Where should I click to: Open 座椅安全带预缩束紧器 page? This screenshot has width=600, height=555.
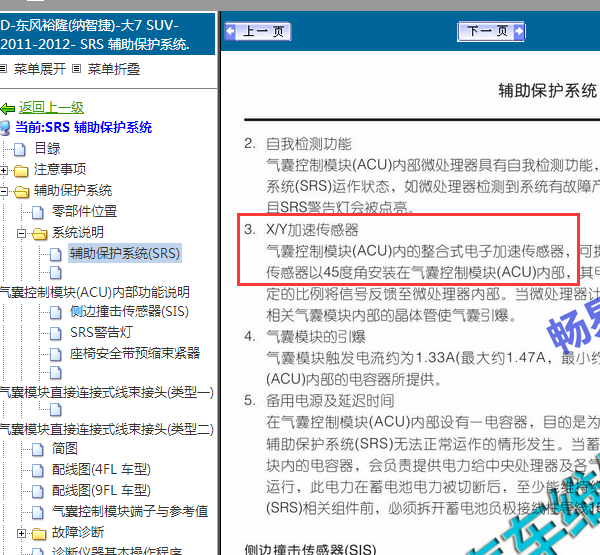tap(135, 353)
